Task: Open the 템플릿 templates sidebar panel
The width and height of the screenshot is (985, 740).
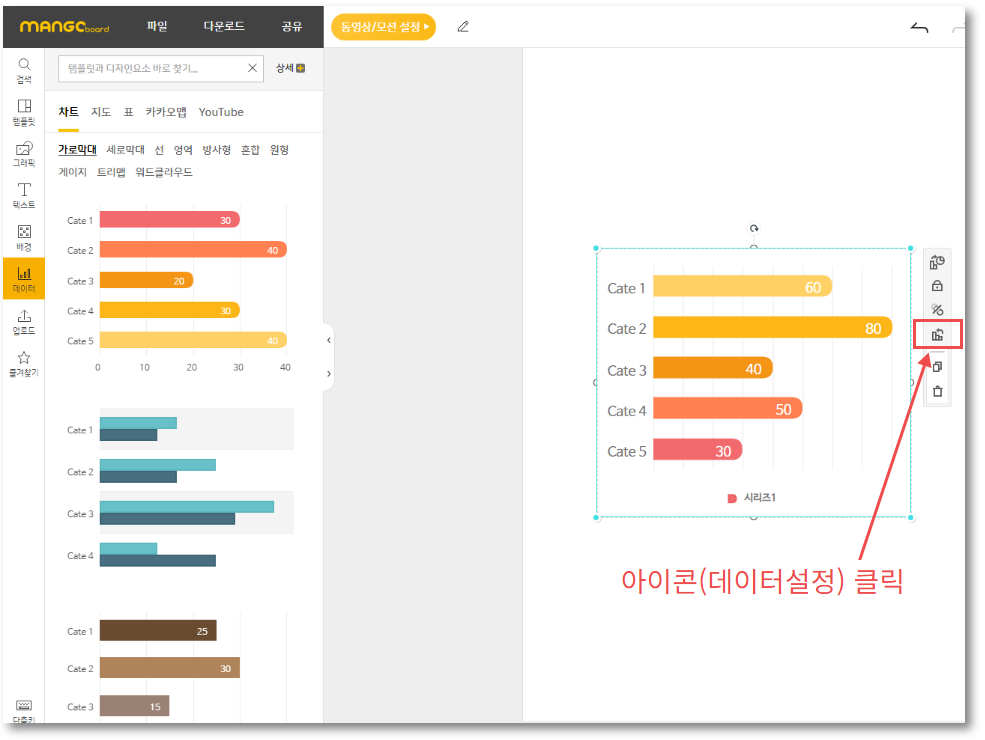Action: click(24, 112)
